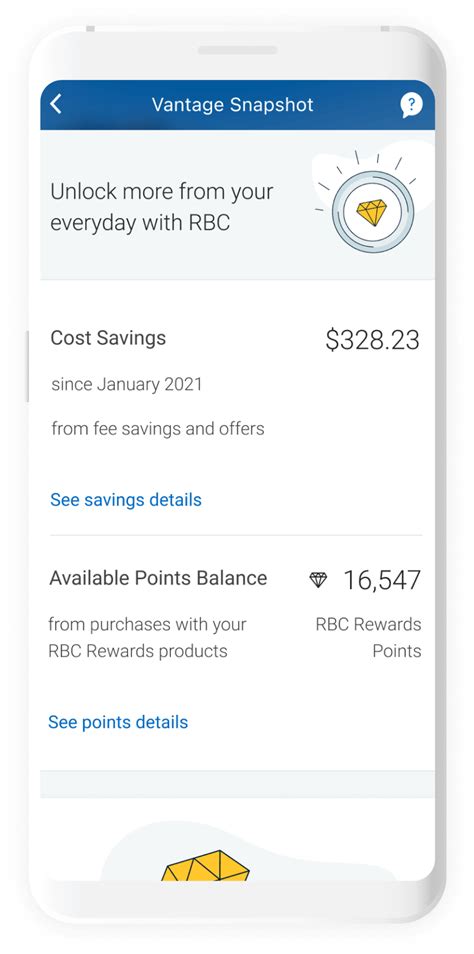Tap the gray divider section below points
474x954 pixels.
click(237, 784)
